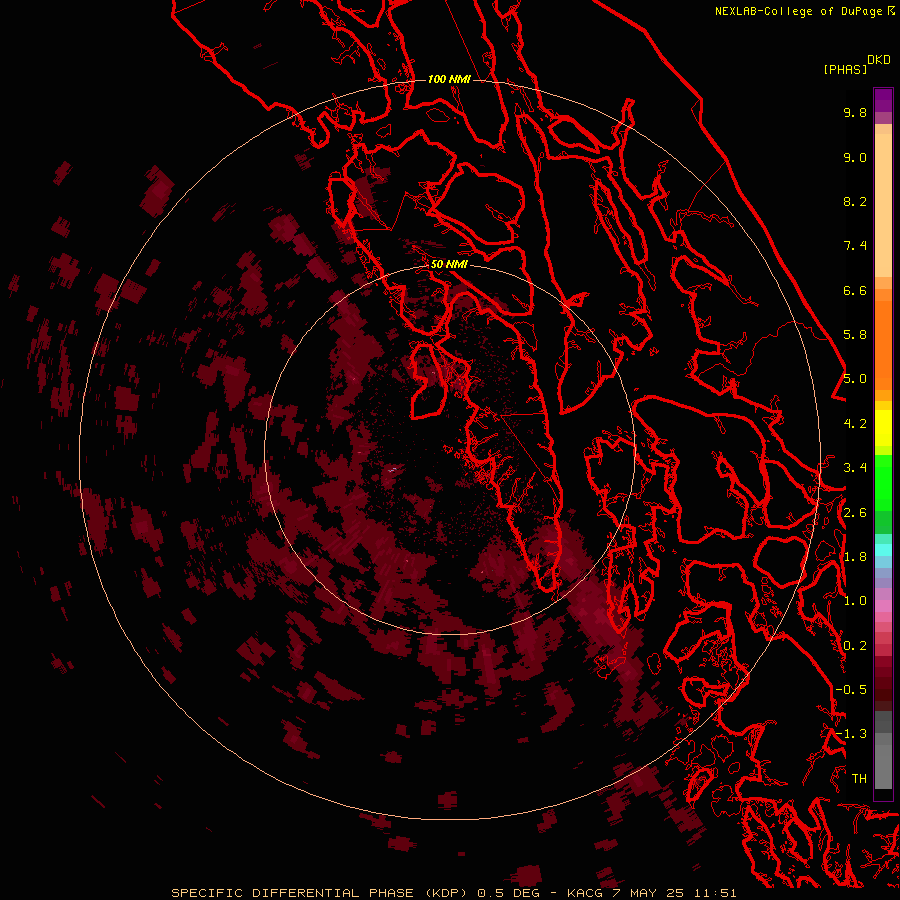The height and width of the screenshot is (900, 900).
Task: Pick the pink segment of the color bar
Action: [883, 606]
